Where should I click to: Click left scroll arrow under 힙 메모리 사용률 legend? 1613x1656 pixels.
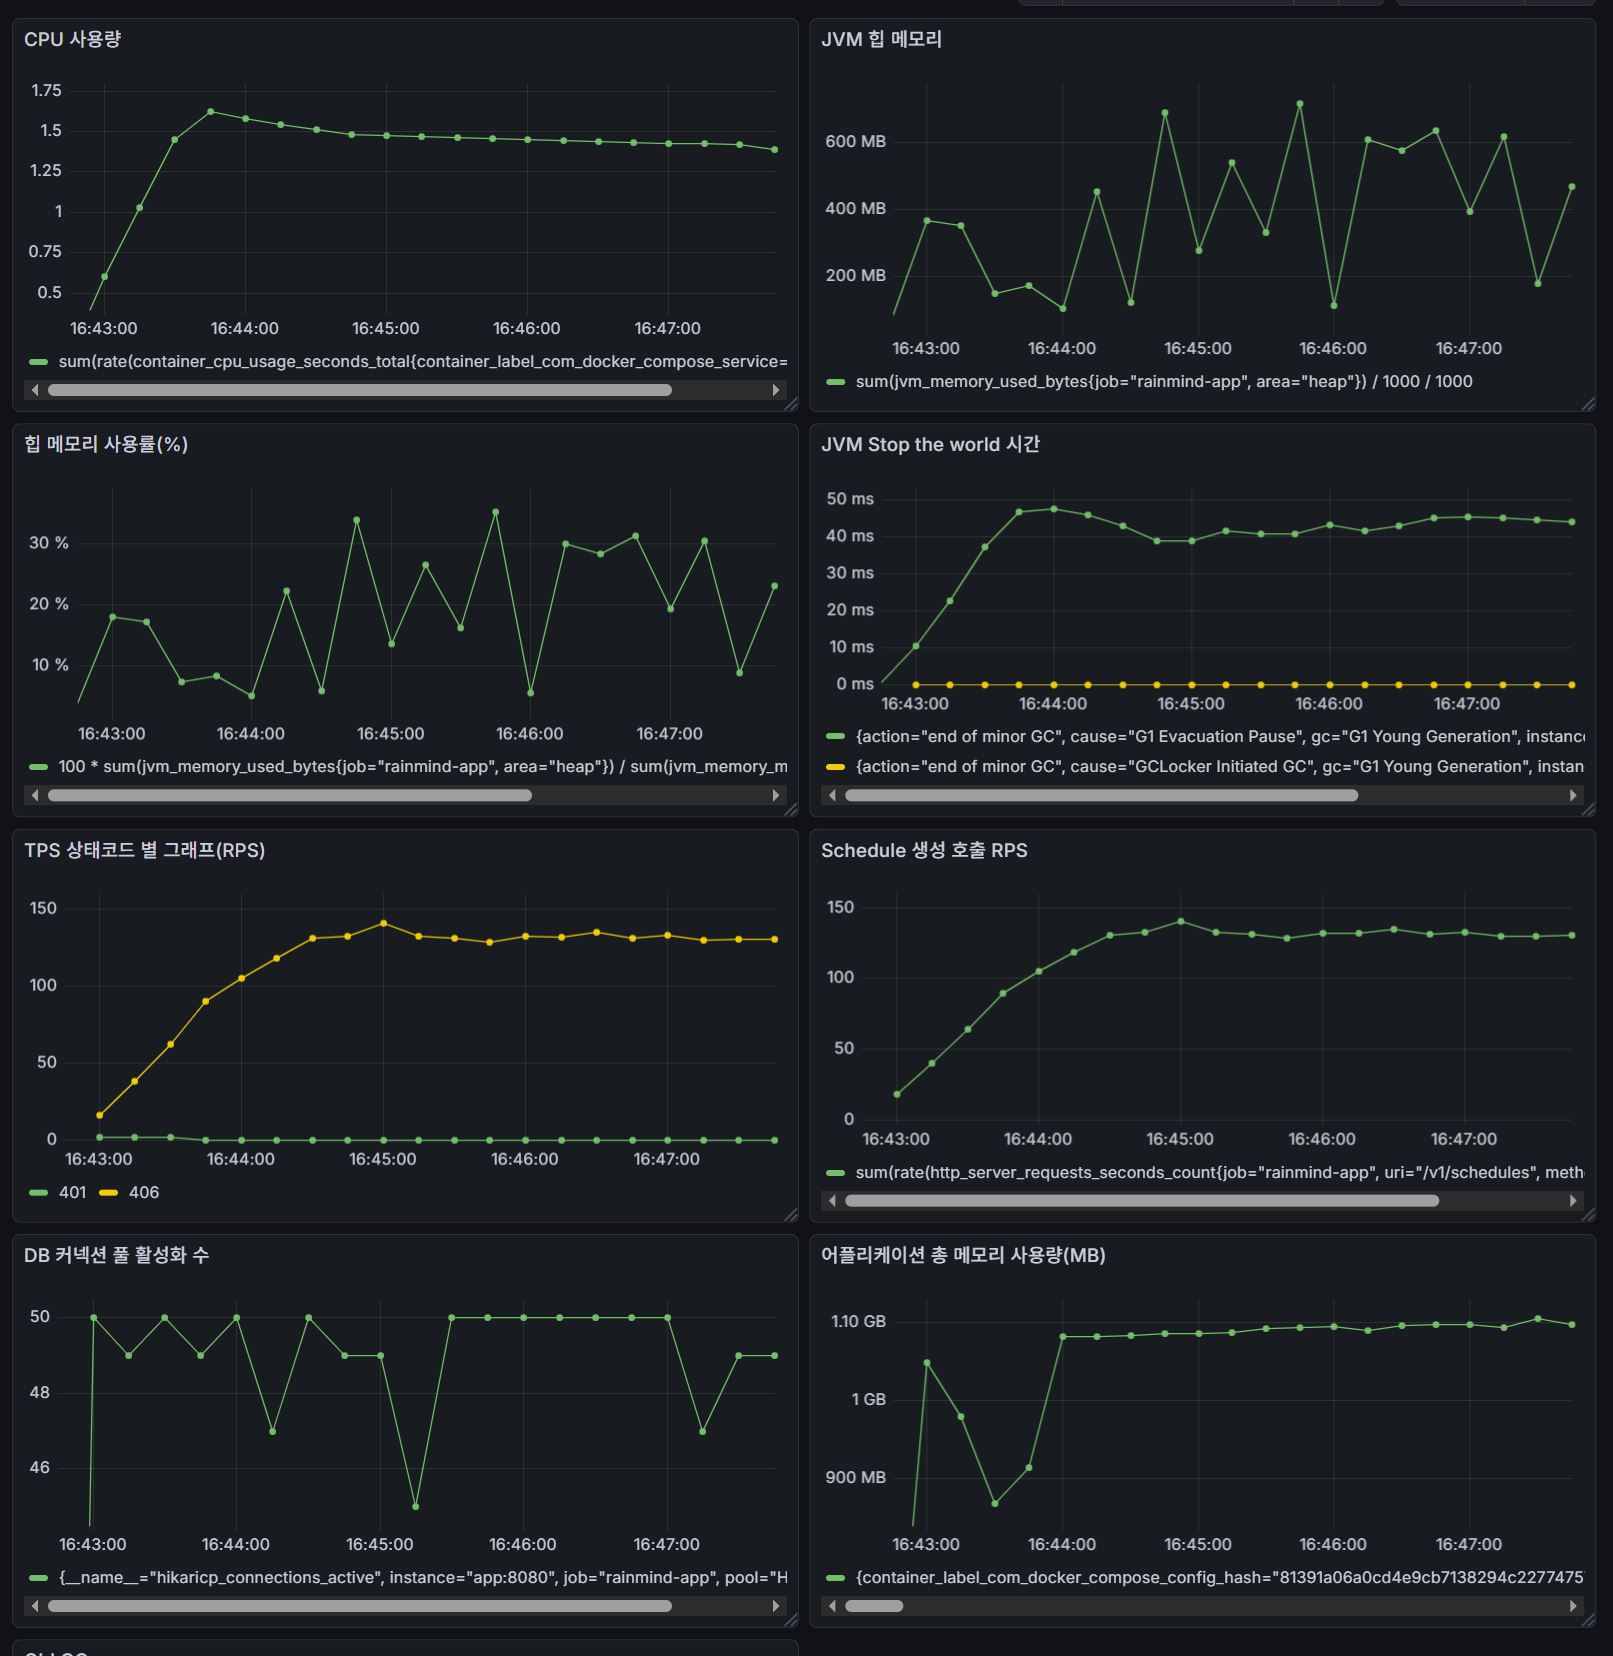35,796
